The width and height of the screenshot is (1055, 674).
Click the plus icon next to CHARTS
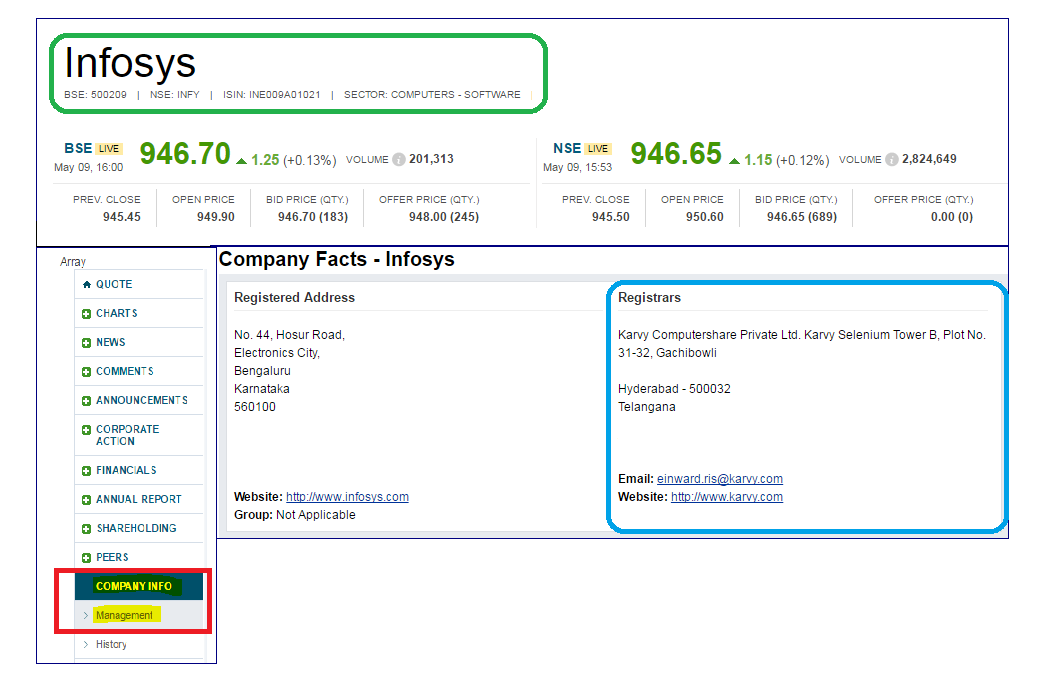(86, 314)
